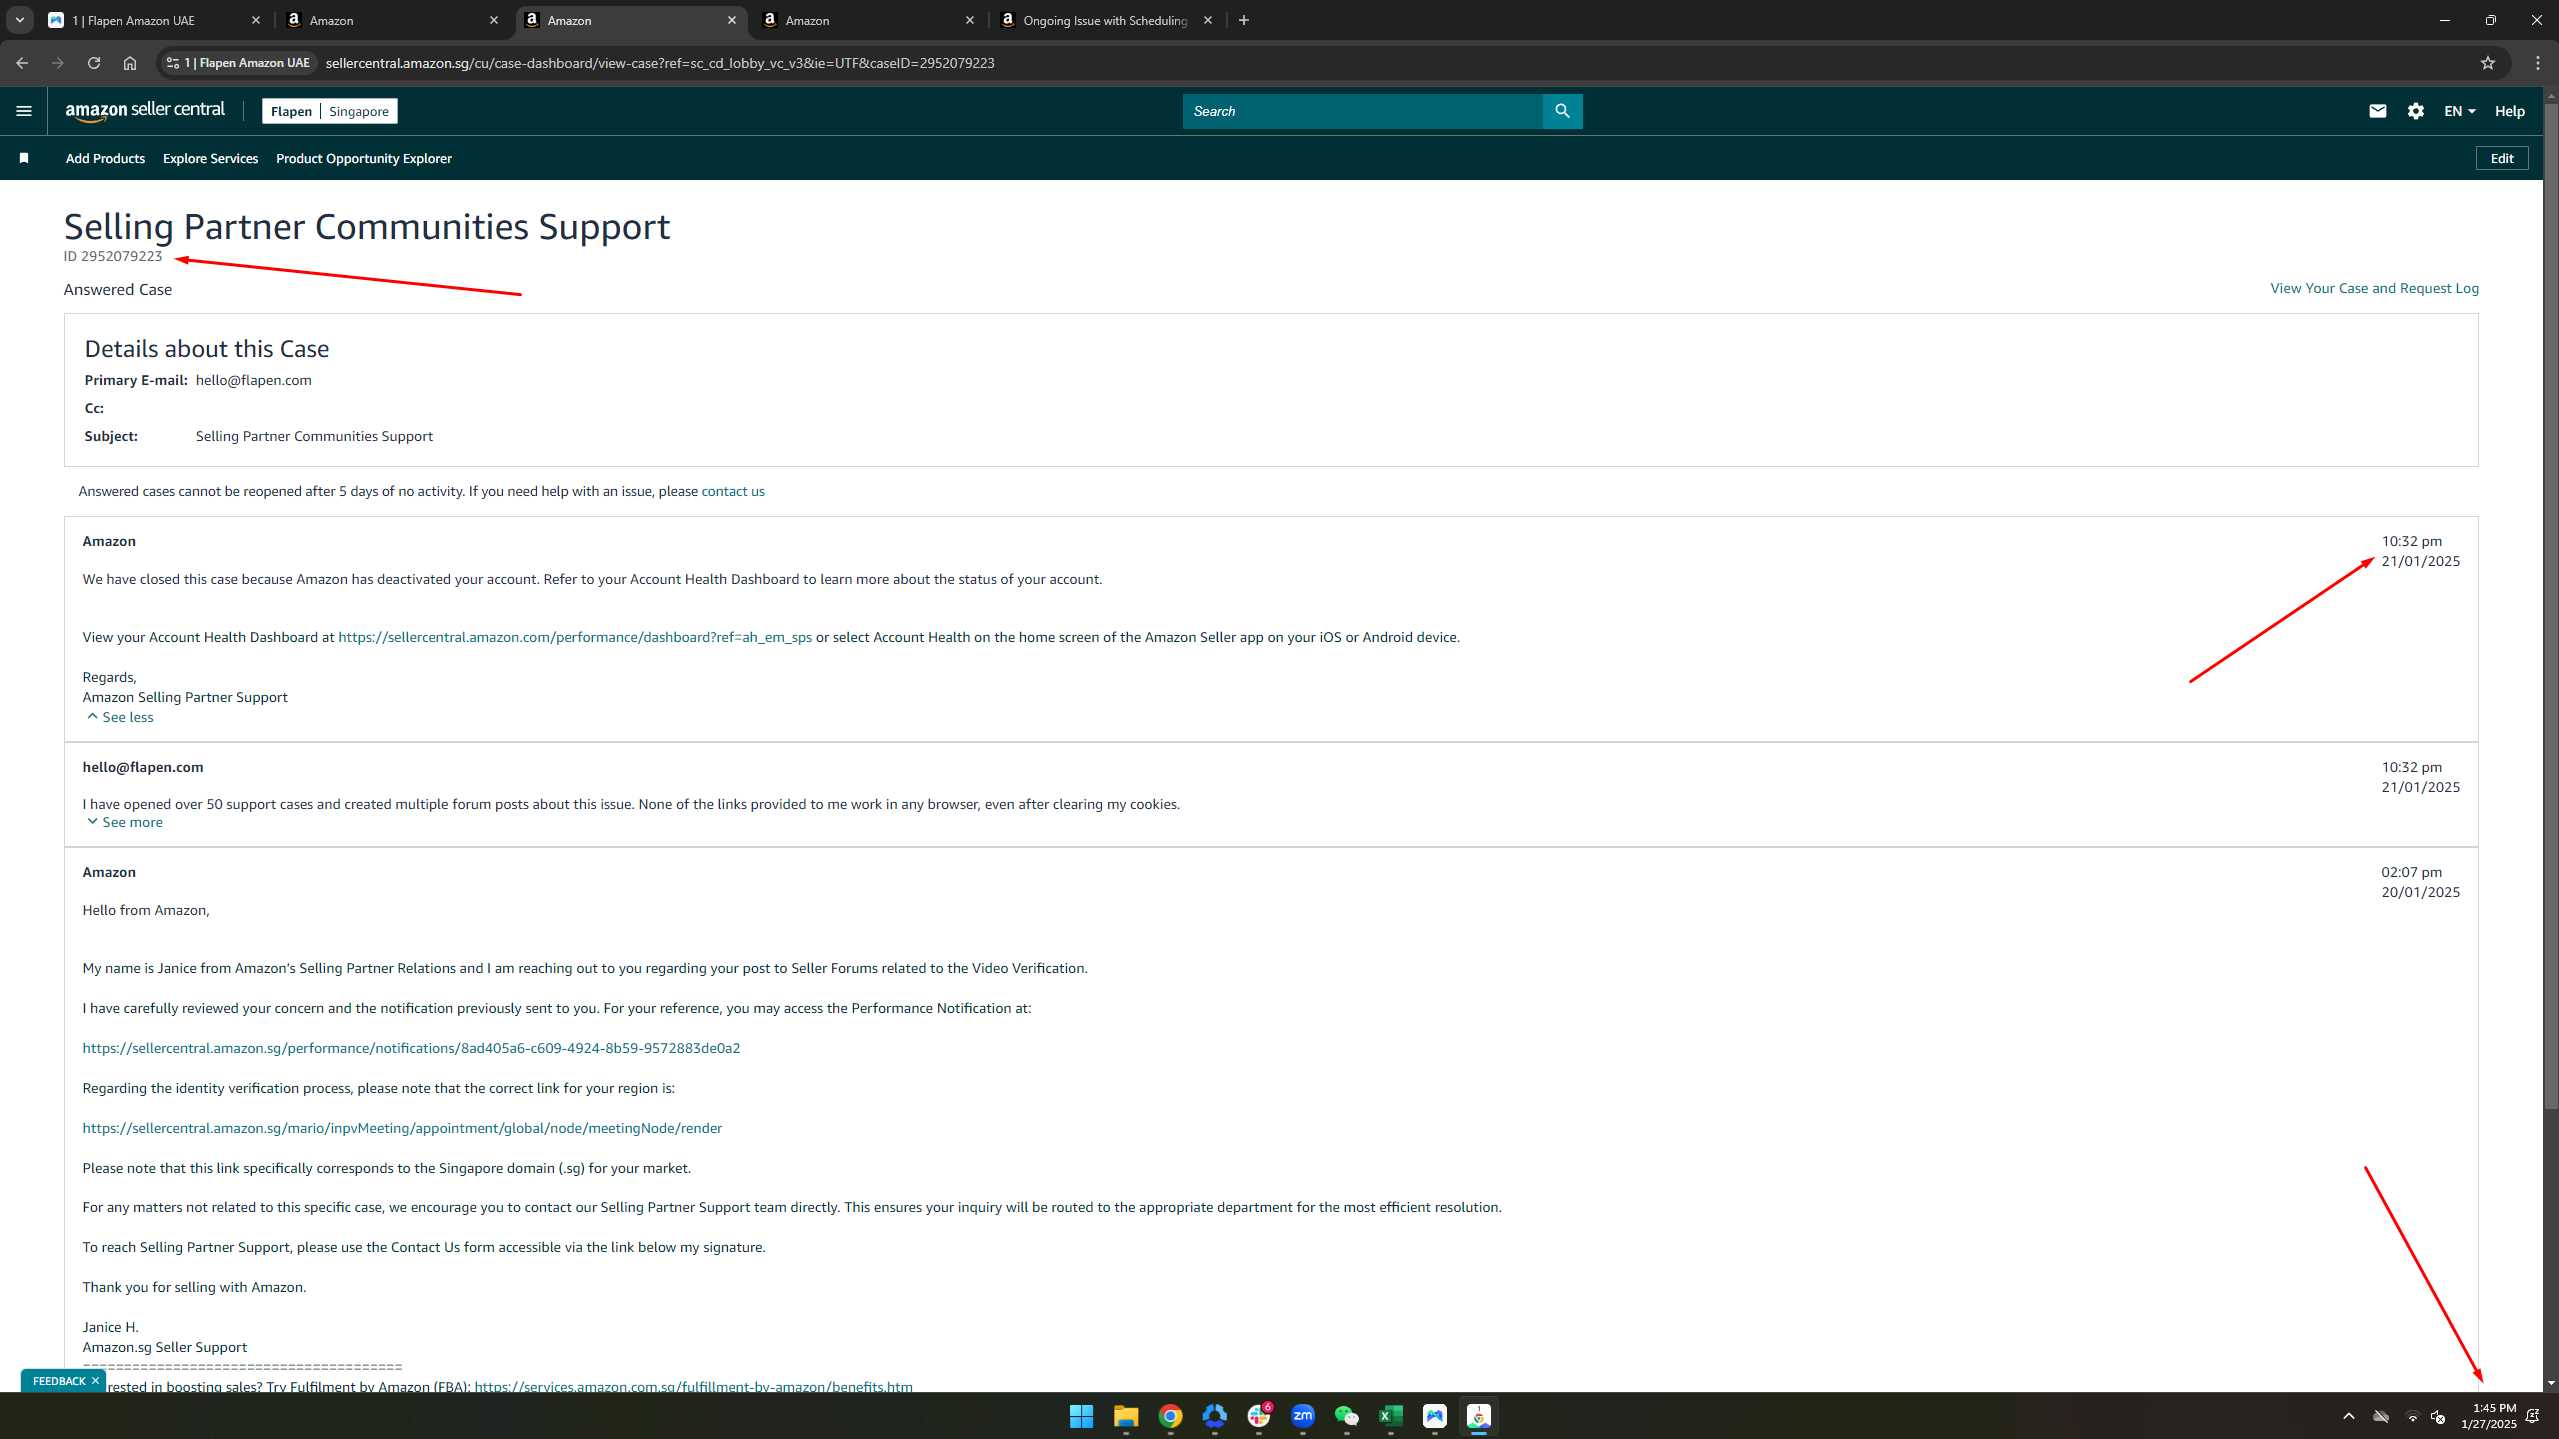Click the browser forward arrow

pos(58,63)
